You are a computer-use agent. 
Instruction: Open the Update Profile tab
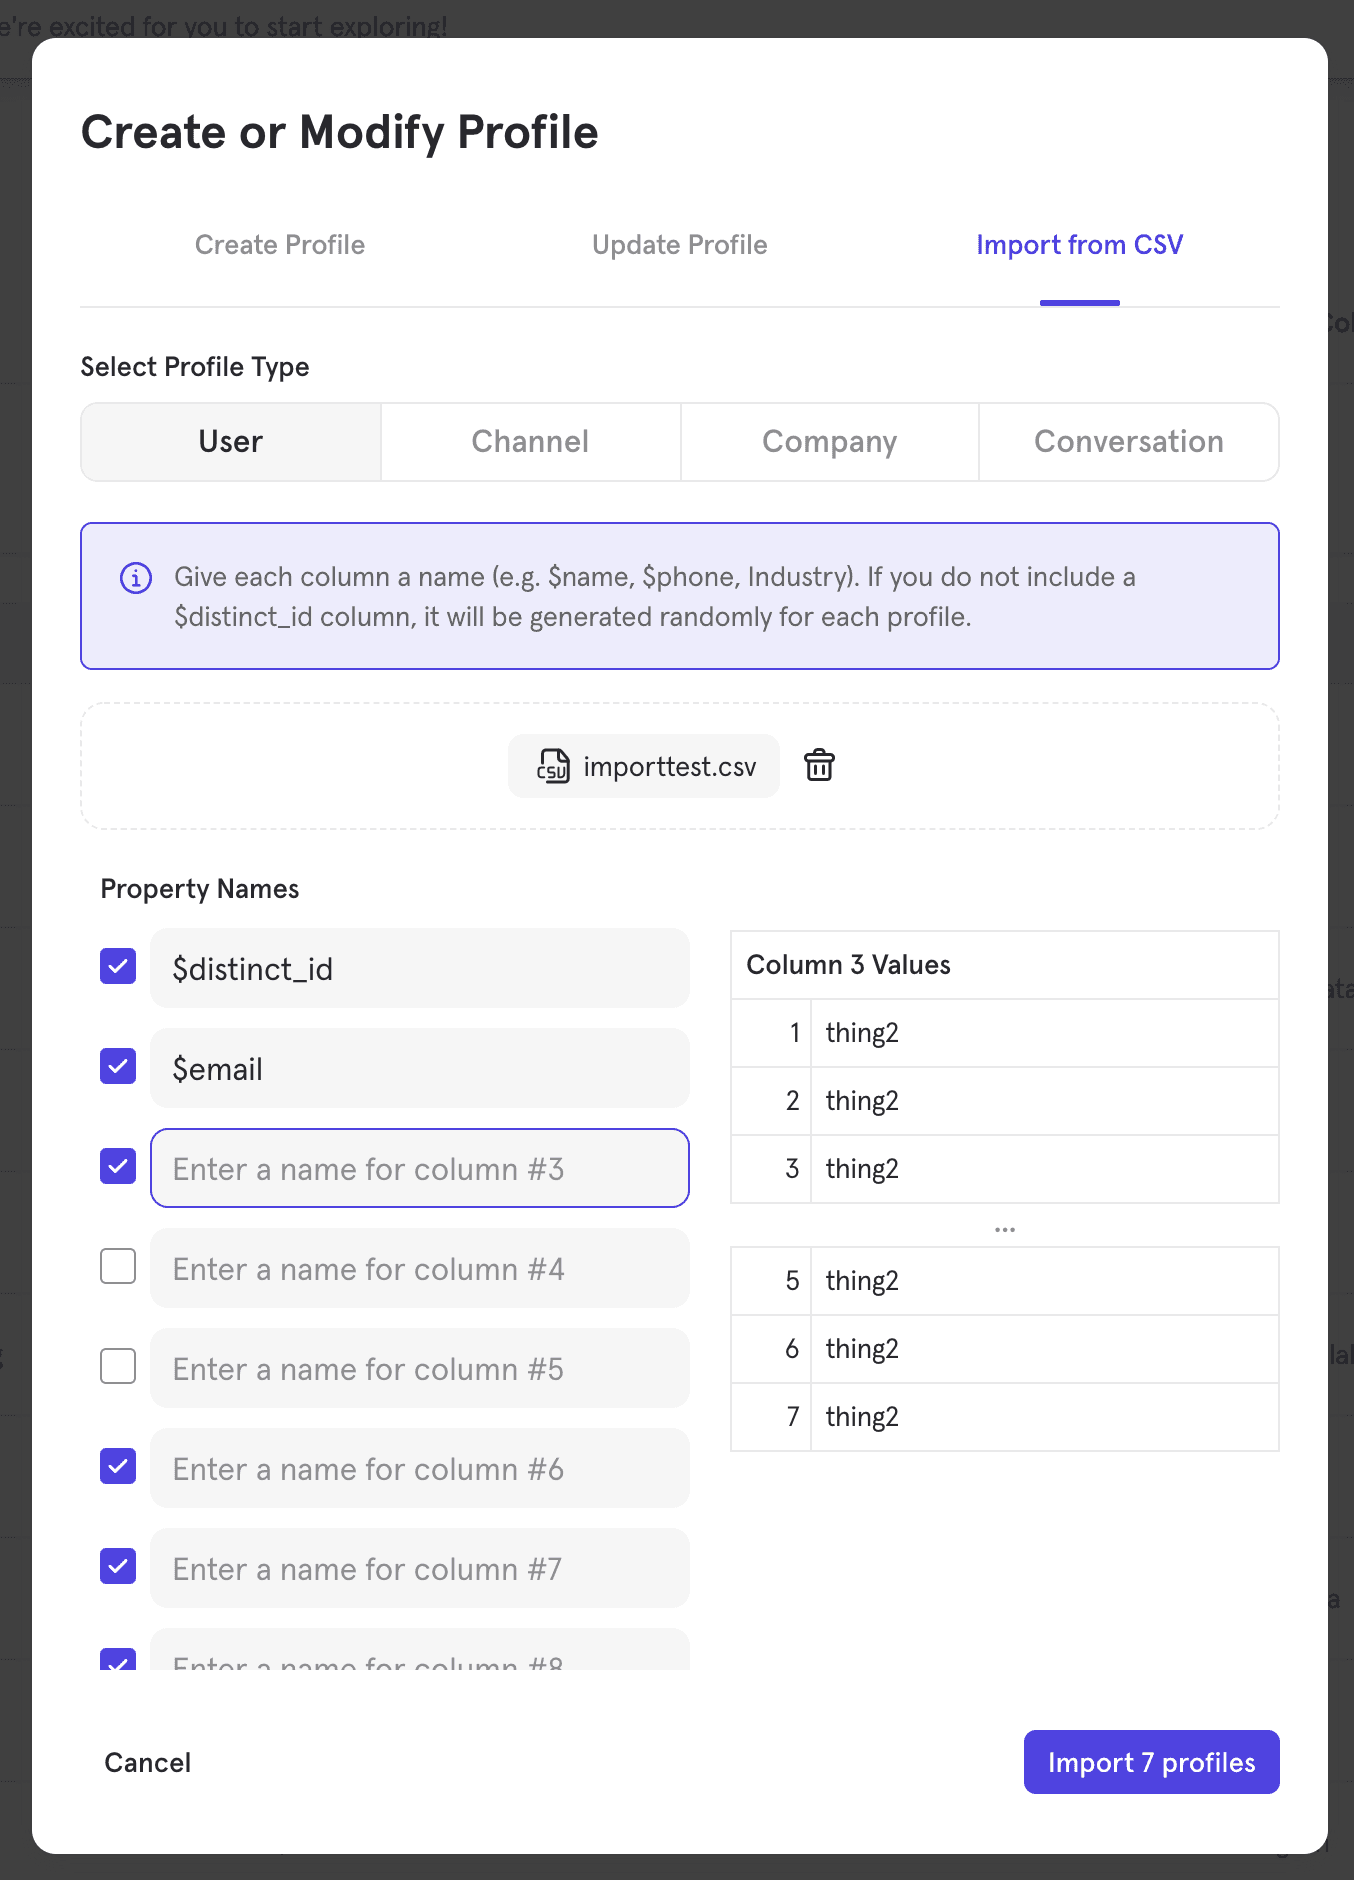[x=679, y=245]
